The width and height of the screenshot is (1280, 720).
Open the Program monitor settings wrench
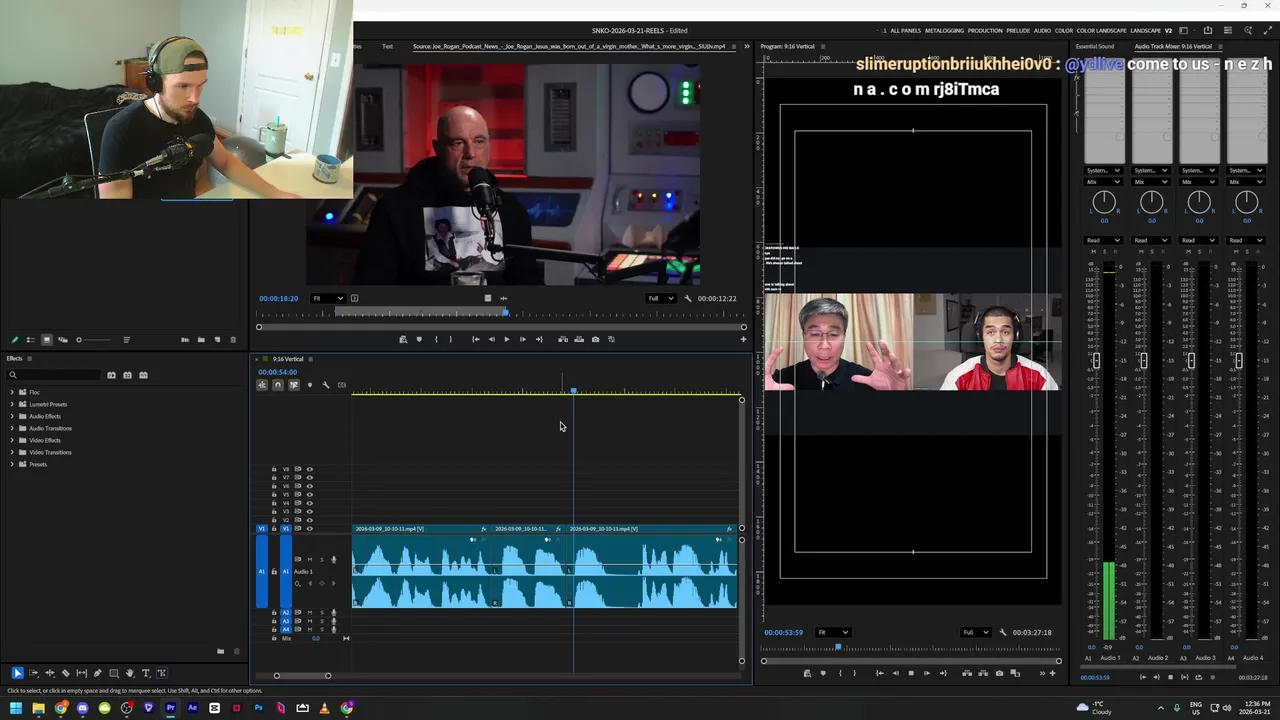click(x=1003, y=632)
